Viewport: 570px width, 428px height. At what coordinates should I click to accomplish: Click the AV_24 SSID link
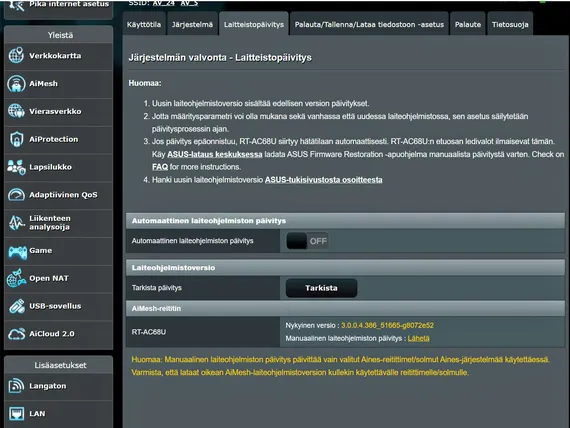click(x=164, y=3)
